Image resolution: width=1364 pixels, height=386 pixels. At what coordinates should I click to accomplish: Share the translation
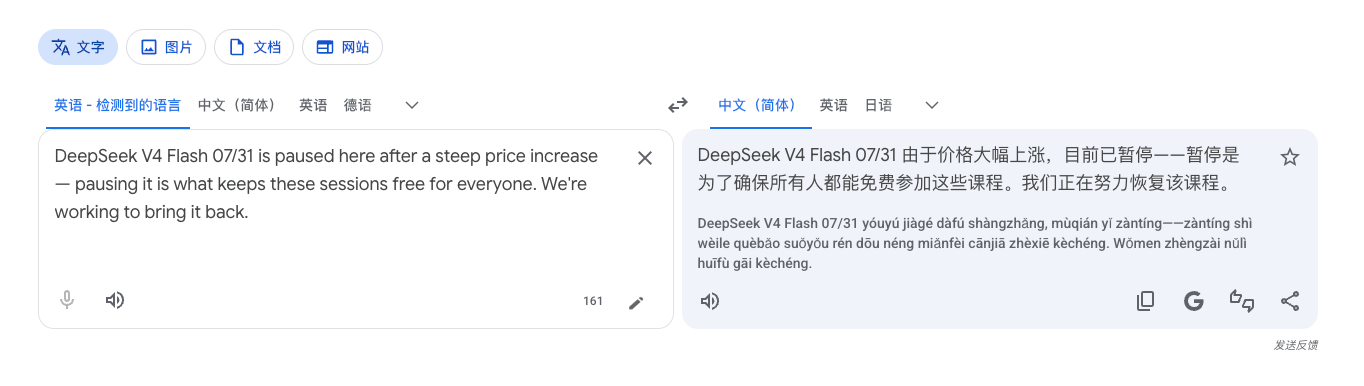(1290, 301)
